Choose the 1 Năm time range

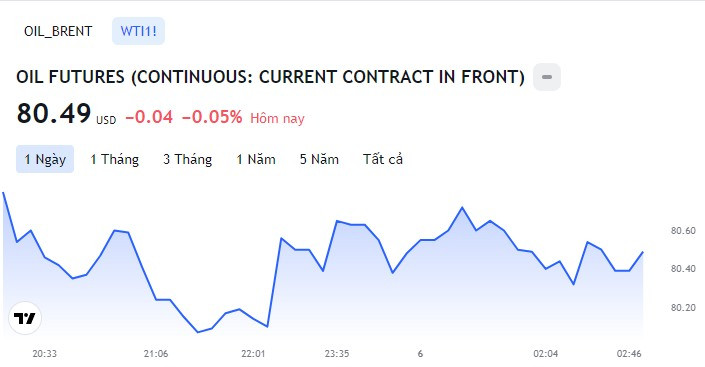pos(256,159)
